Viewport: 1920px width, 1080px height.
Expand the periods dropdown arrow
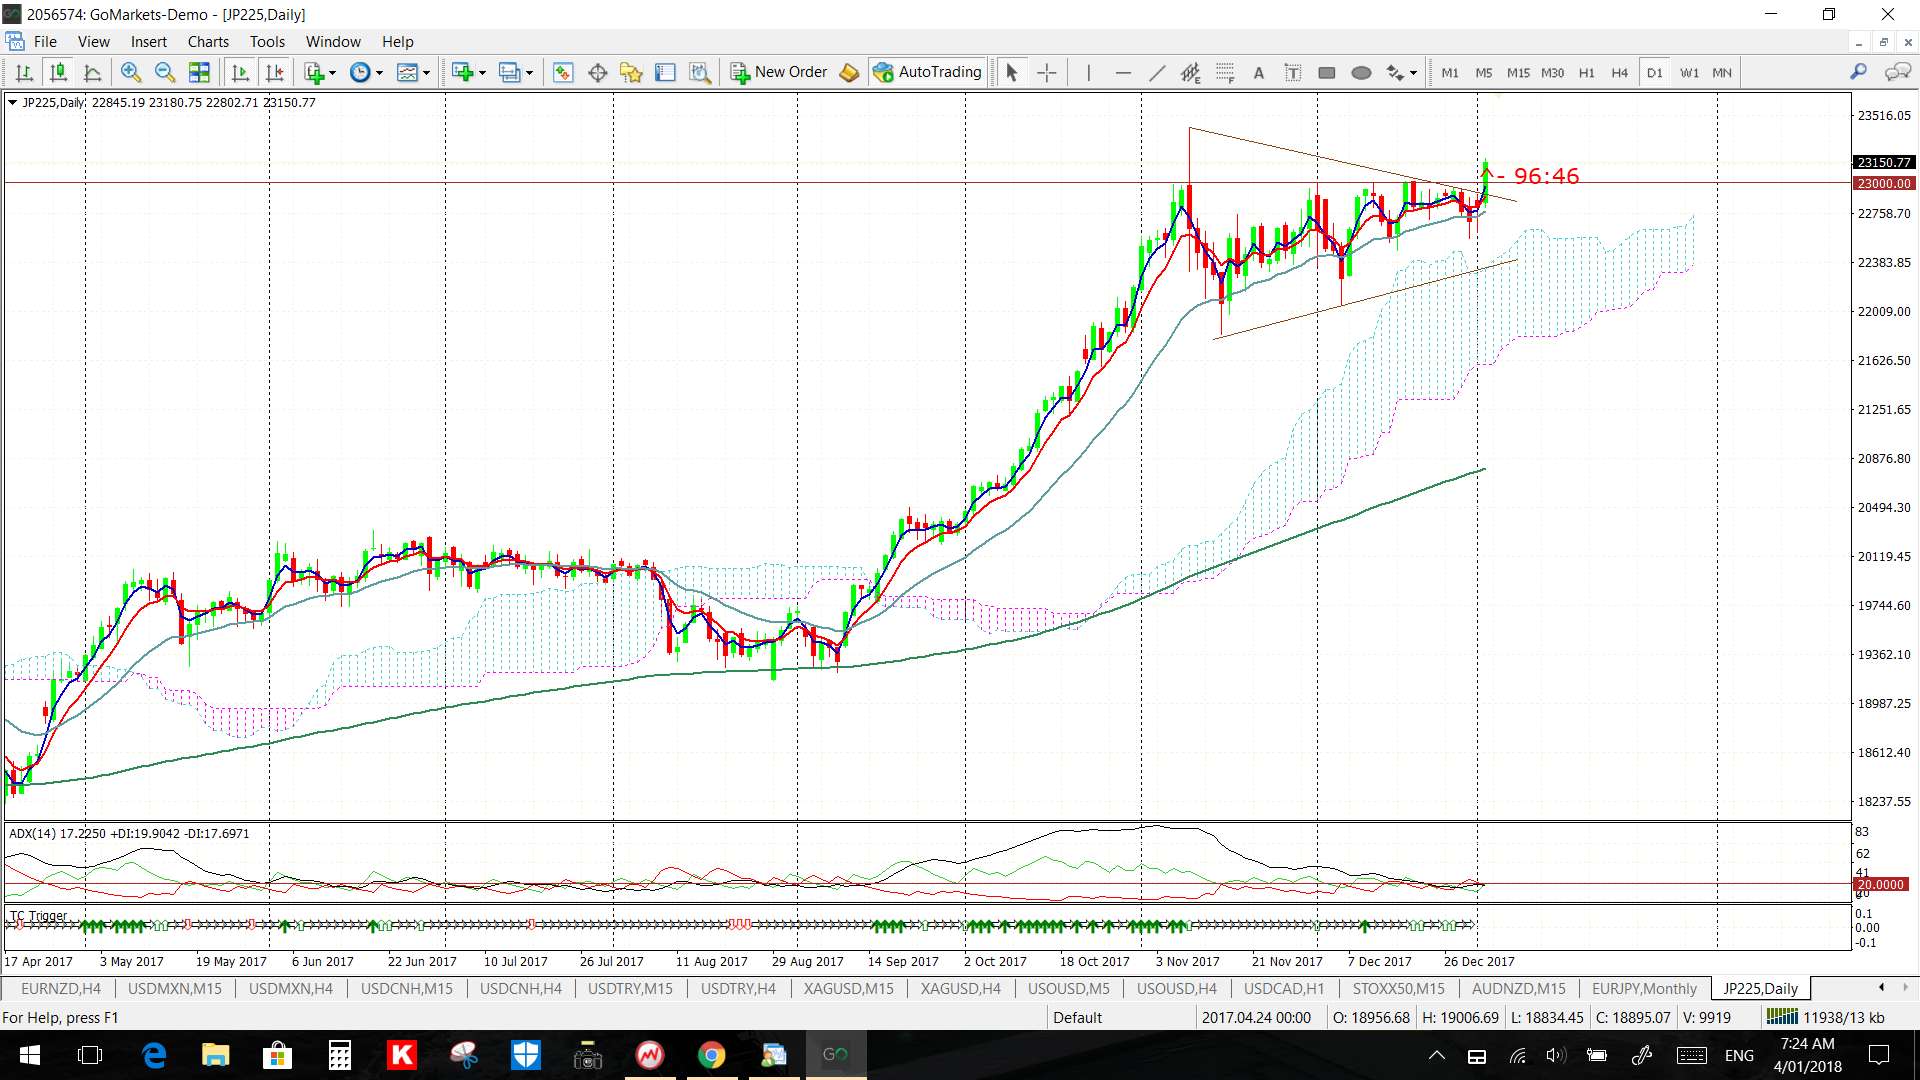click(x=380, y=72)
